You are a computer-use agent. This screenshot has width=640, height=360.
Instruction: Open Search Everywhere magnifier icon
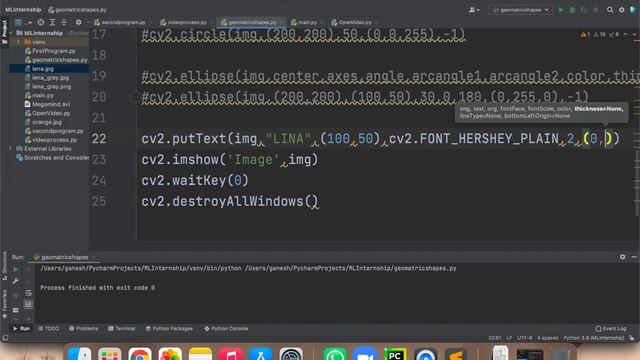(x=610, y=10)
